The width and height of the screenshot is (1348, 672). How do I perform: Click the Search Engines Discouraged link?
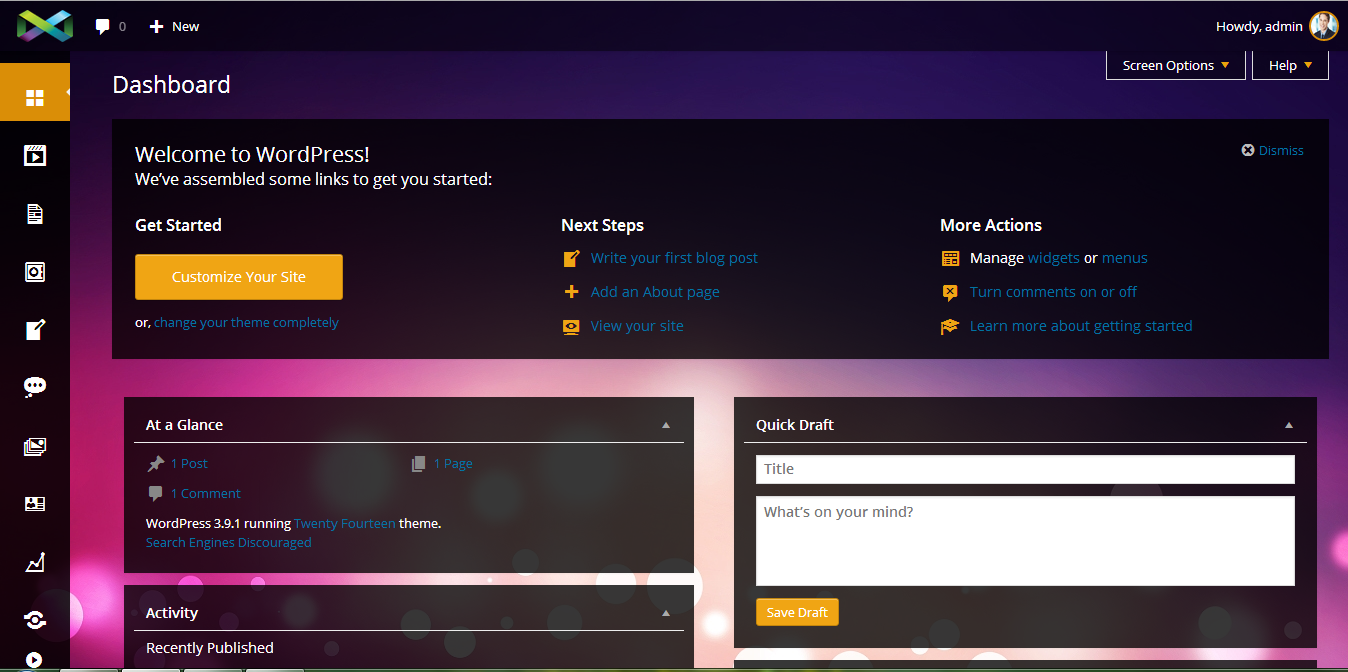pyautogui.click(x=229, y=542)
